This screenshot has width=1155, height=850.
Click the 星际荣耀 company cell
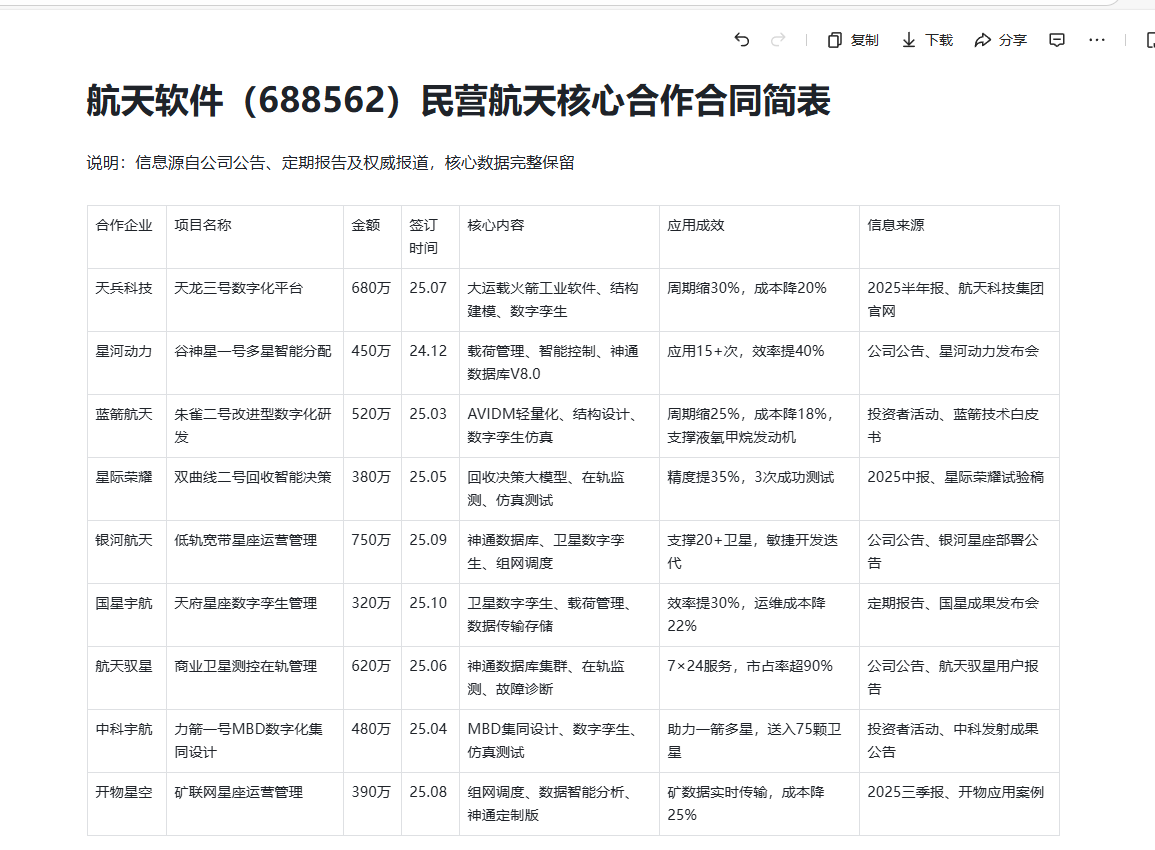pyautogui.click(x=127, y=488)
